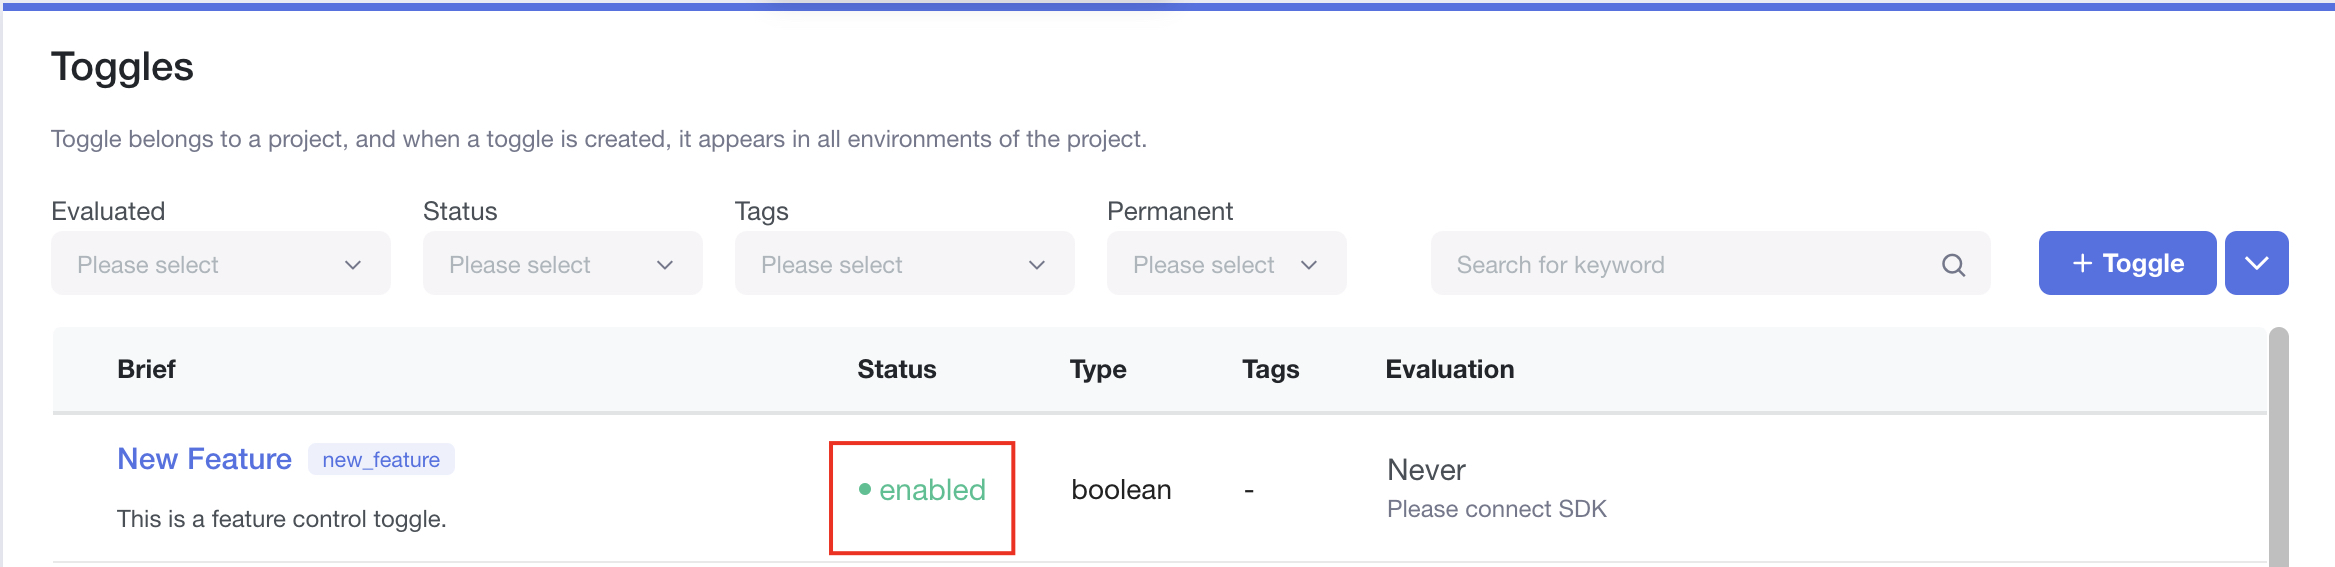Image resolution: width=2335 pixels, height=567 pixels.
Task: Open the Permanent filter dropdown
Action: point(1226,264)
